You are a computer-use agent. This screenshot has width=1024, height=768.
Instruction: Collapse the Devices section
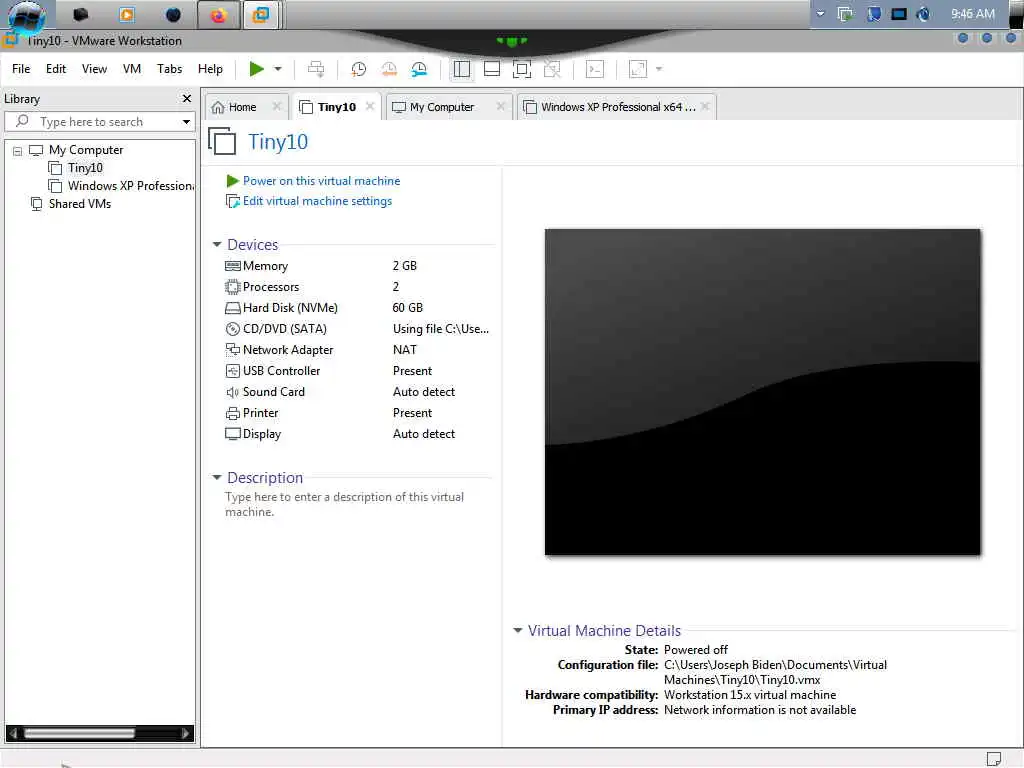pyautogui.click(x=217, y=244)
